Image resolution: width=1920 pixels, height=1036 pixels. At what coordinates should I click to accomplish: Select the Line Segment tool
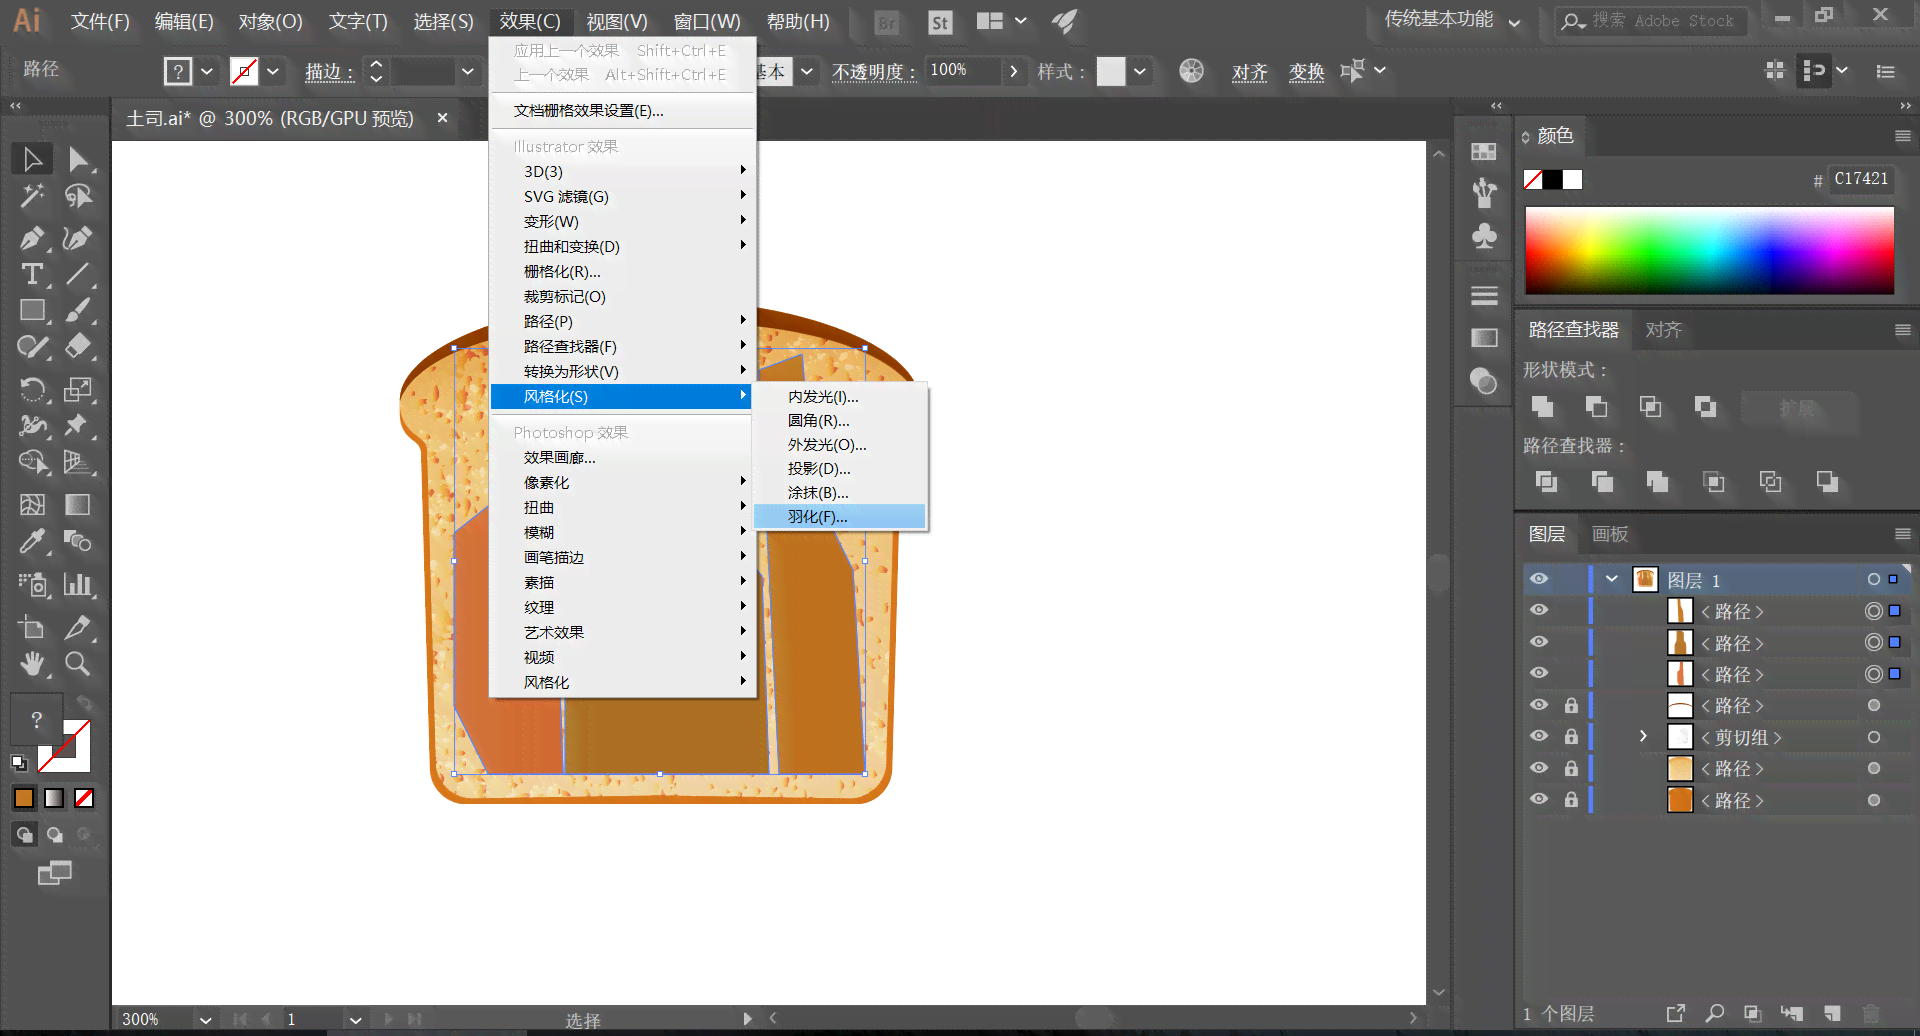coord(78,274)
